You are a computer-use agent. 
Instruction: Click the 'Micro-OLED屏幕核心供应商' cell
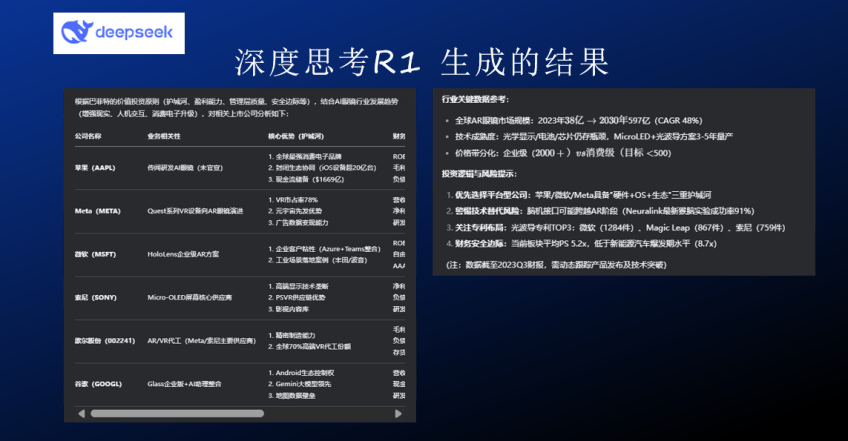point(189,298)
